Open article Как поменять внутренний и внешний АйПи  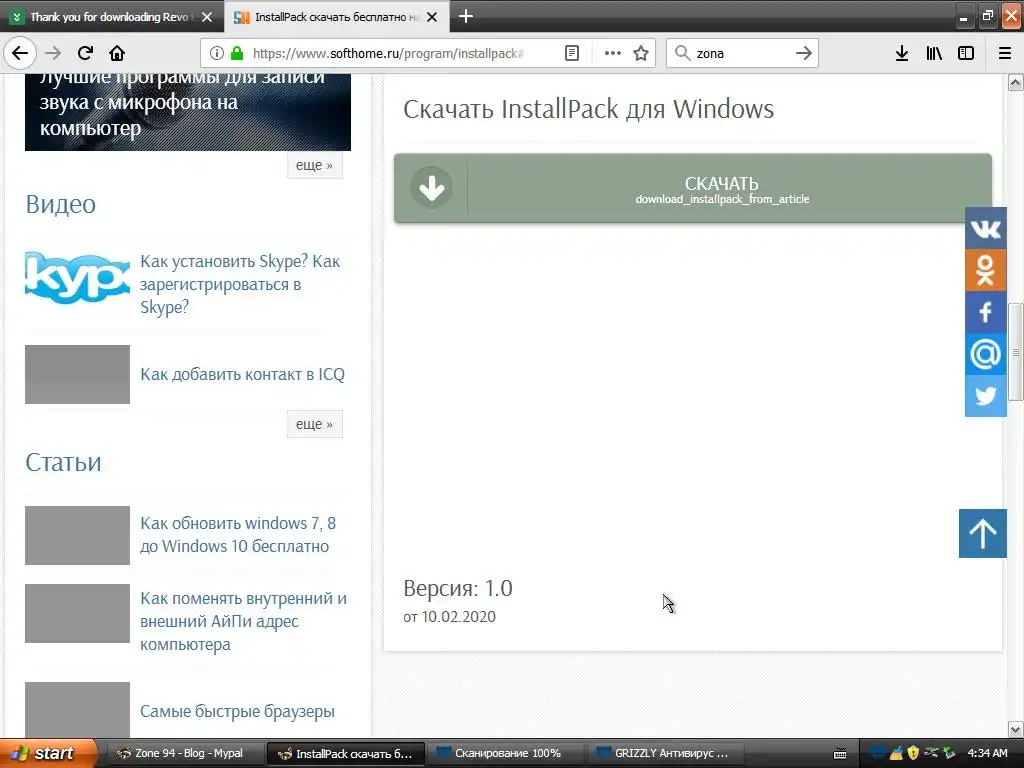click(x=243, y=621)
